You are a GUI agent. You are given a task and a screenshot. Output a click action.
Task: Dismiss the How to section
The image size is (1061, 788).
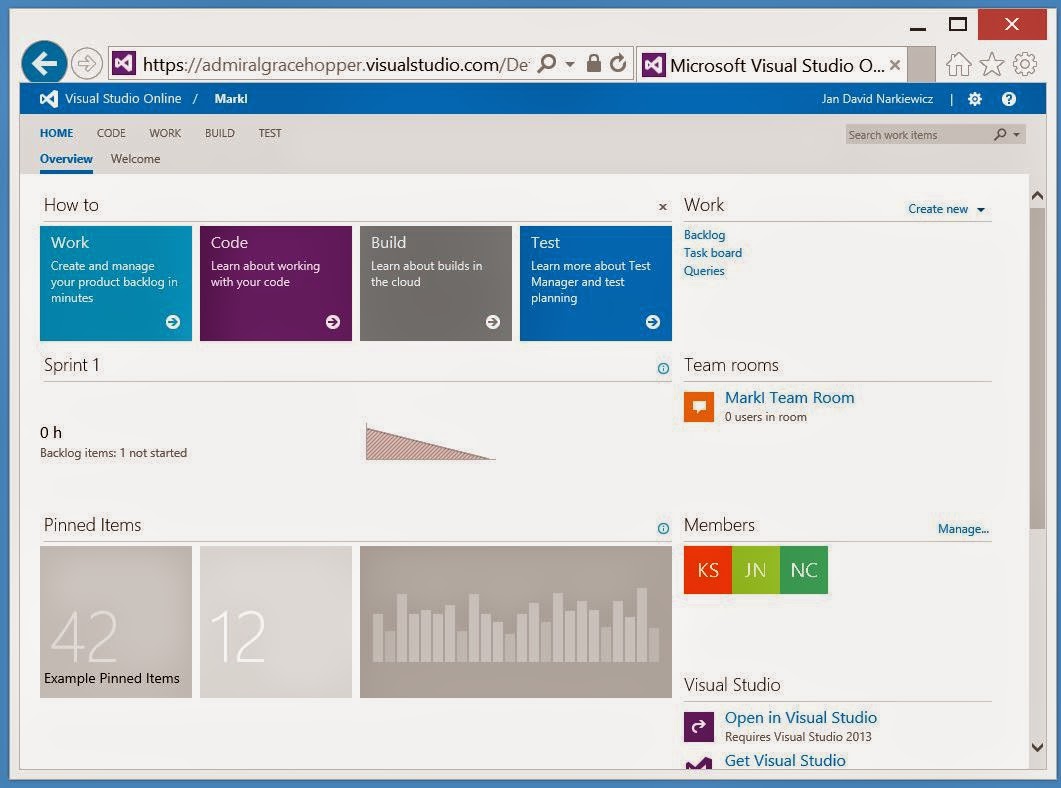tap(663, 207)
